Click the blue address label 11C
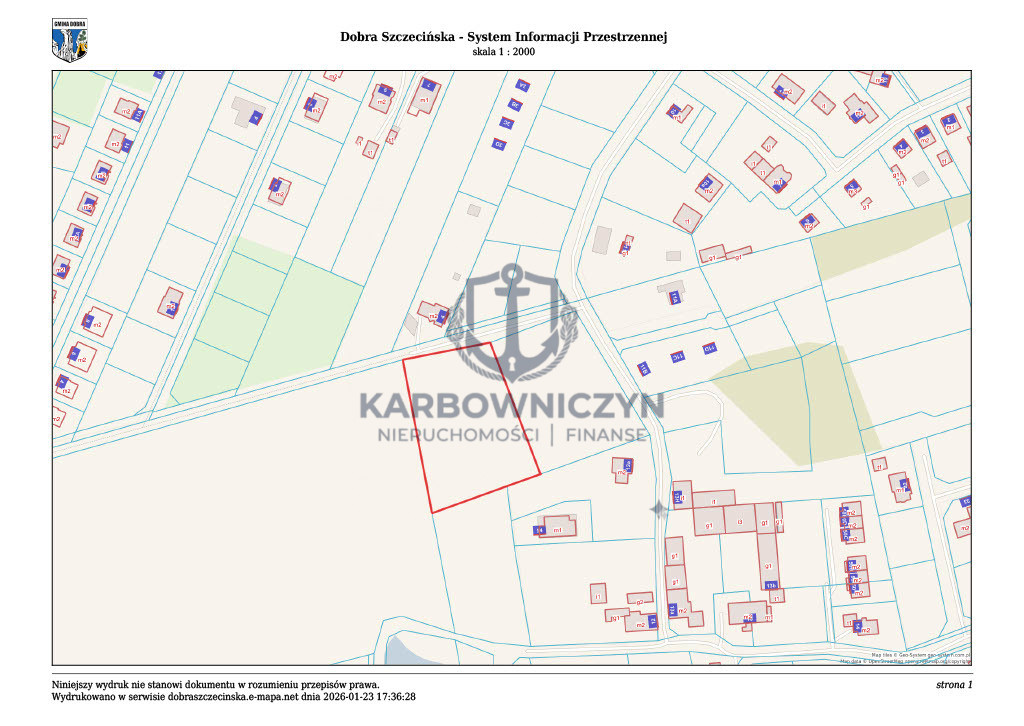 677,357
